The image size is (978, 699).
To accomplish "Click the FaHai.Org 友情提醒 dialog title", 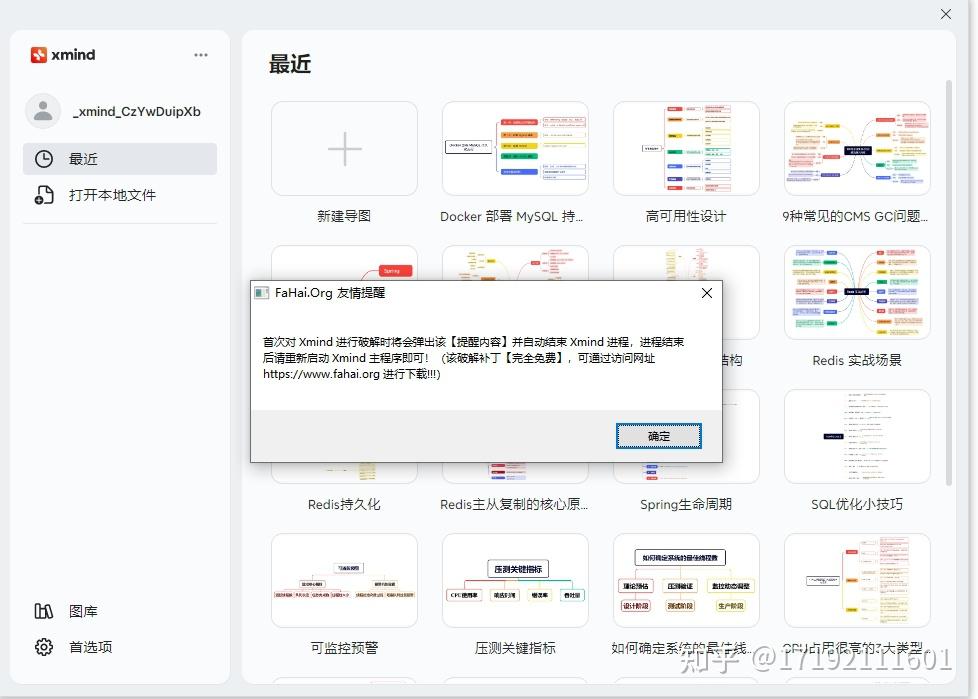I will [x=330, y=293].
